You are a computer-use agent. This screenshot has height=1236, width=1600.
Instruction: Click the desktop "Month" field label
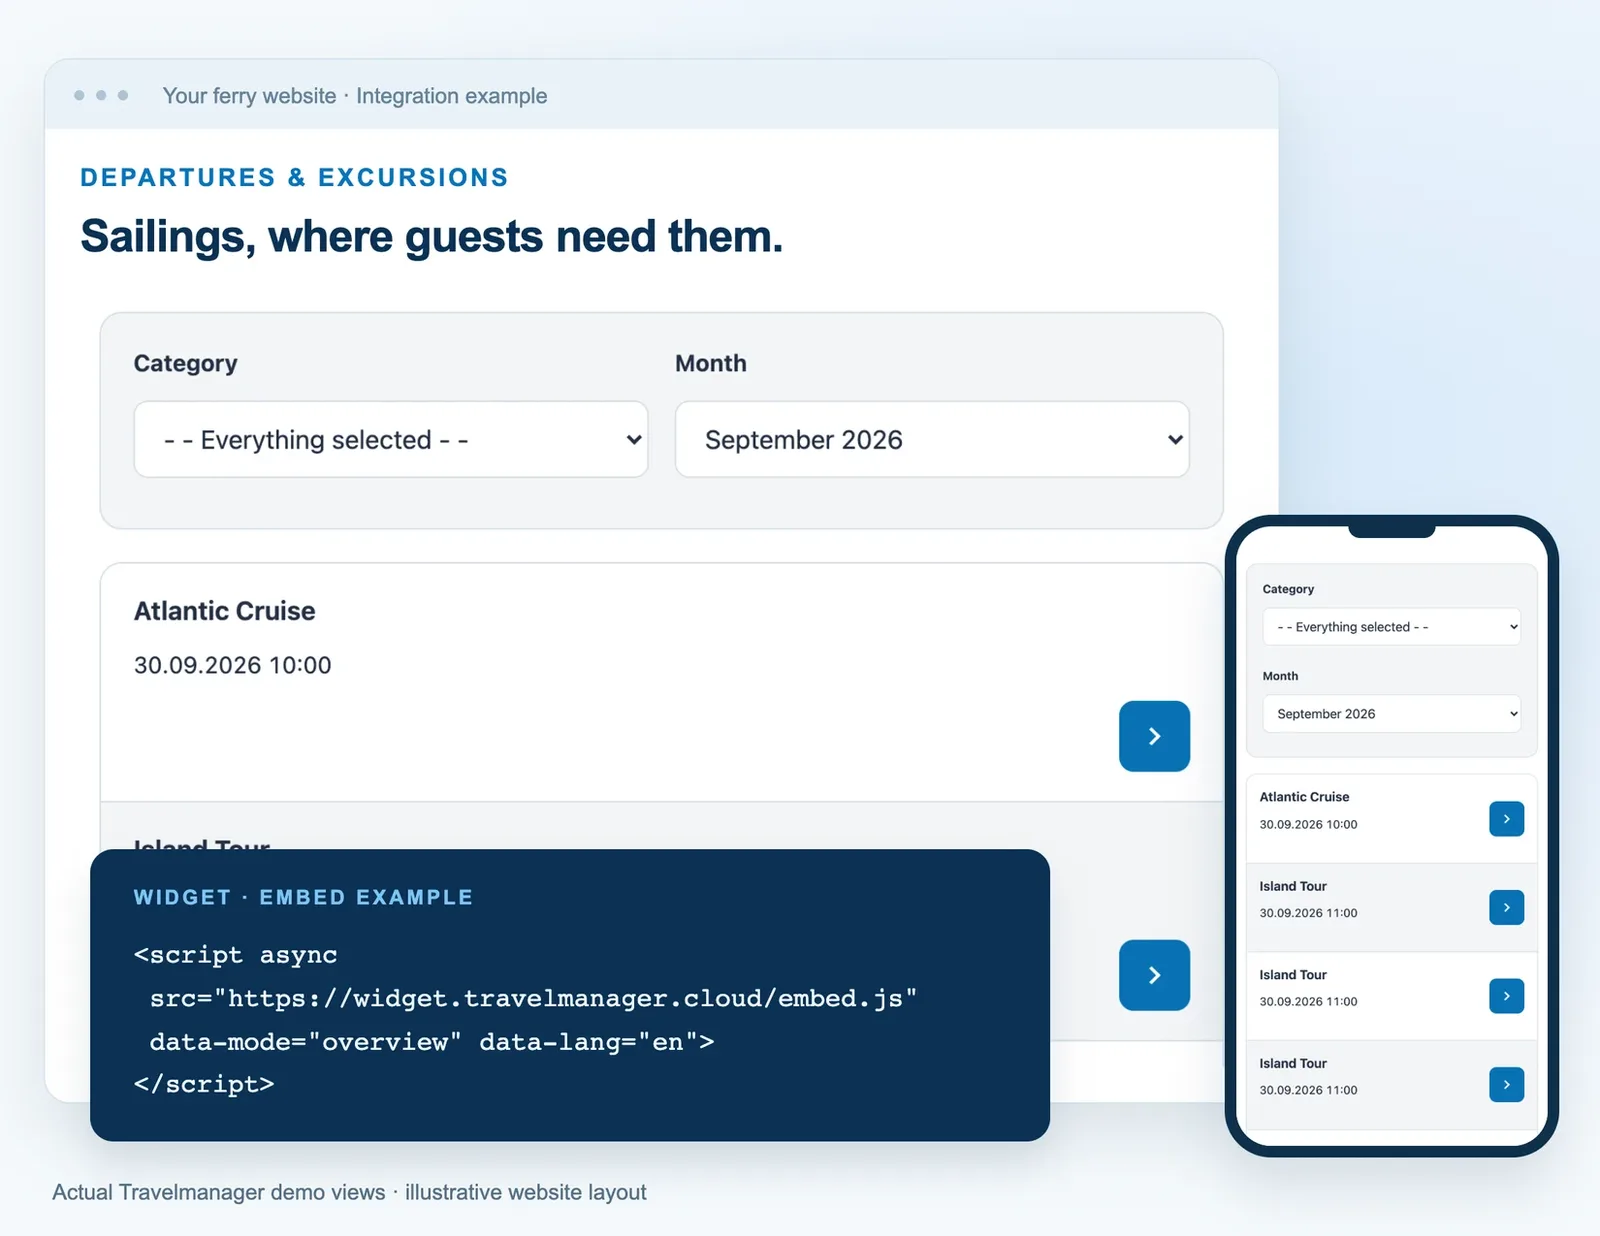pyautogui.click(x=711, y=363)
